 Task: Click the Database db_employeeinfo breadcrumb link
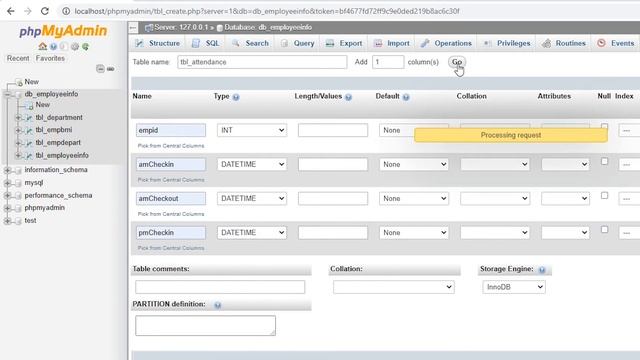pyautogui.click(x=268, y=27)
